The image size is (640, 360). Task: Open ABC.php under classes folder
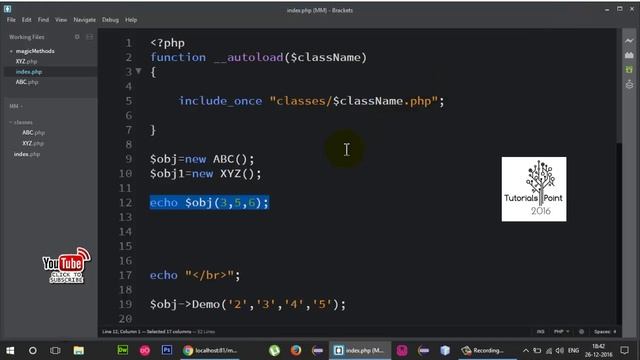pyautogui.click(x=33, y=133)
